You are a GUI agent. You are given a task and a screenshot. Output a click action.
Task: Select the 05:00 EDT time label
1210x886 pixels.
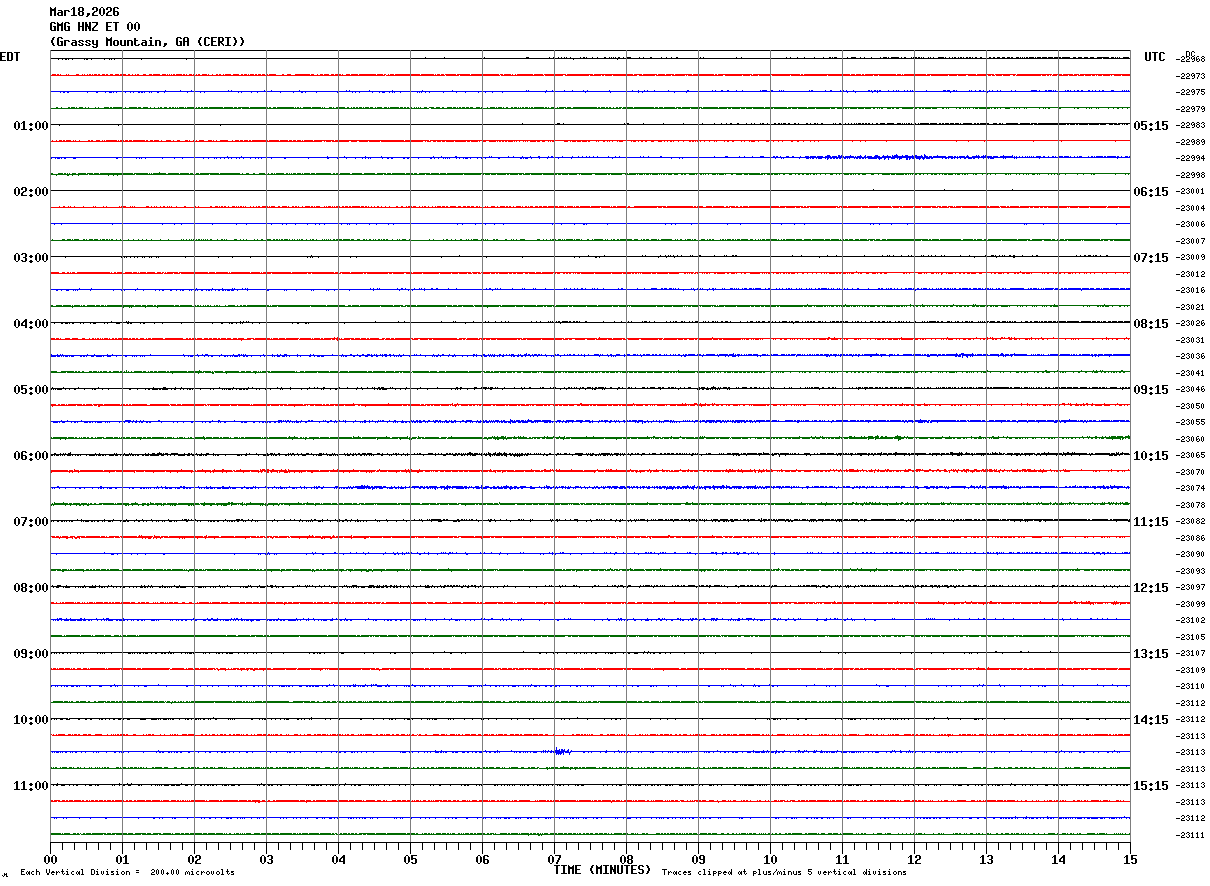point(31,390)
